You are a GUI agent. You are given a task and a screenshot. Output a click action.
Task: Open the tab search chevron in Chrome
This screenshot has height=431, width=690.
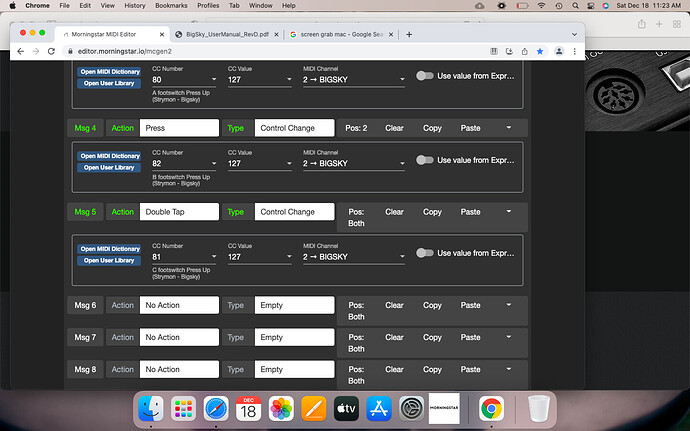click(574, 34)
